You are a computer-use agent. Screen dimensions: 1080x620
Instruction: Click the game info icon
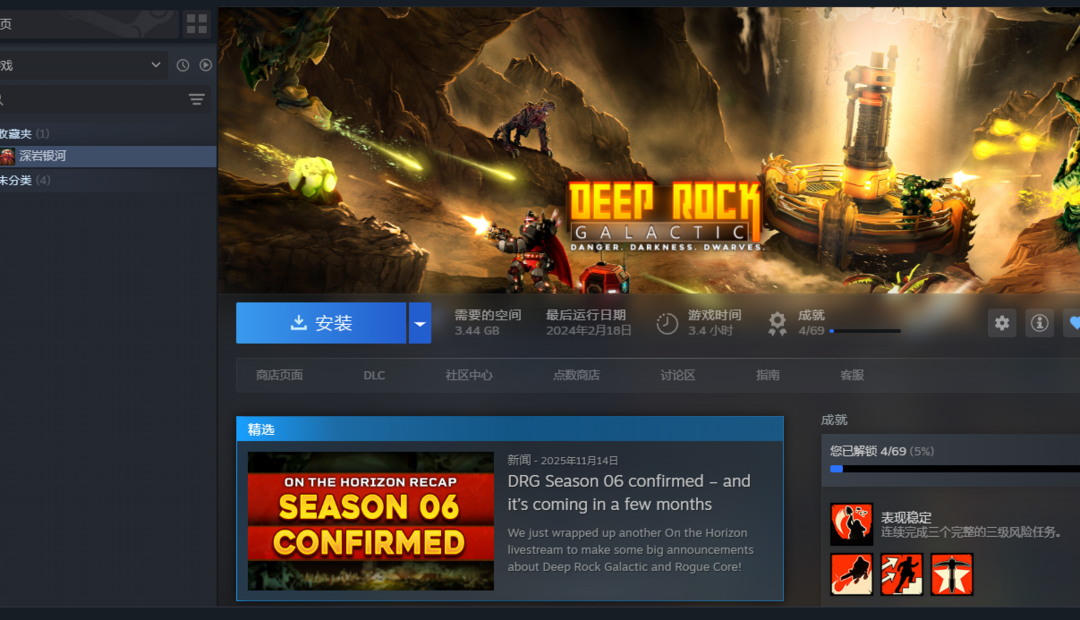tap(1039, 323)
